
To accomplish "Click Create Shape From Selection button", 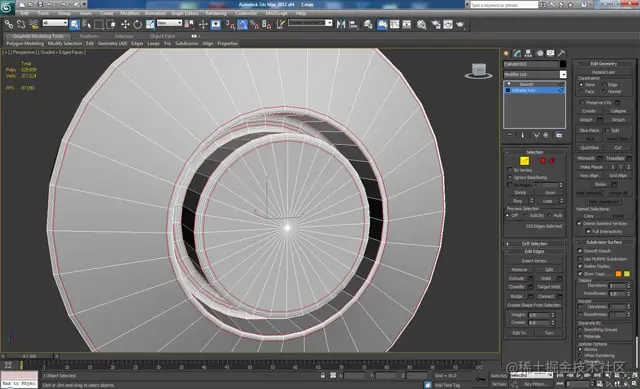I will point(534,305).
